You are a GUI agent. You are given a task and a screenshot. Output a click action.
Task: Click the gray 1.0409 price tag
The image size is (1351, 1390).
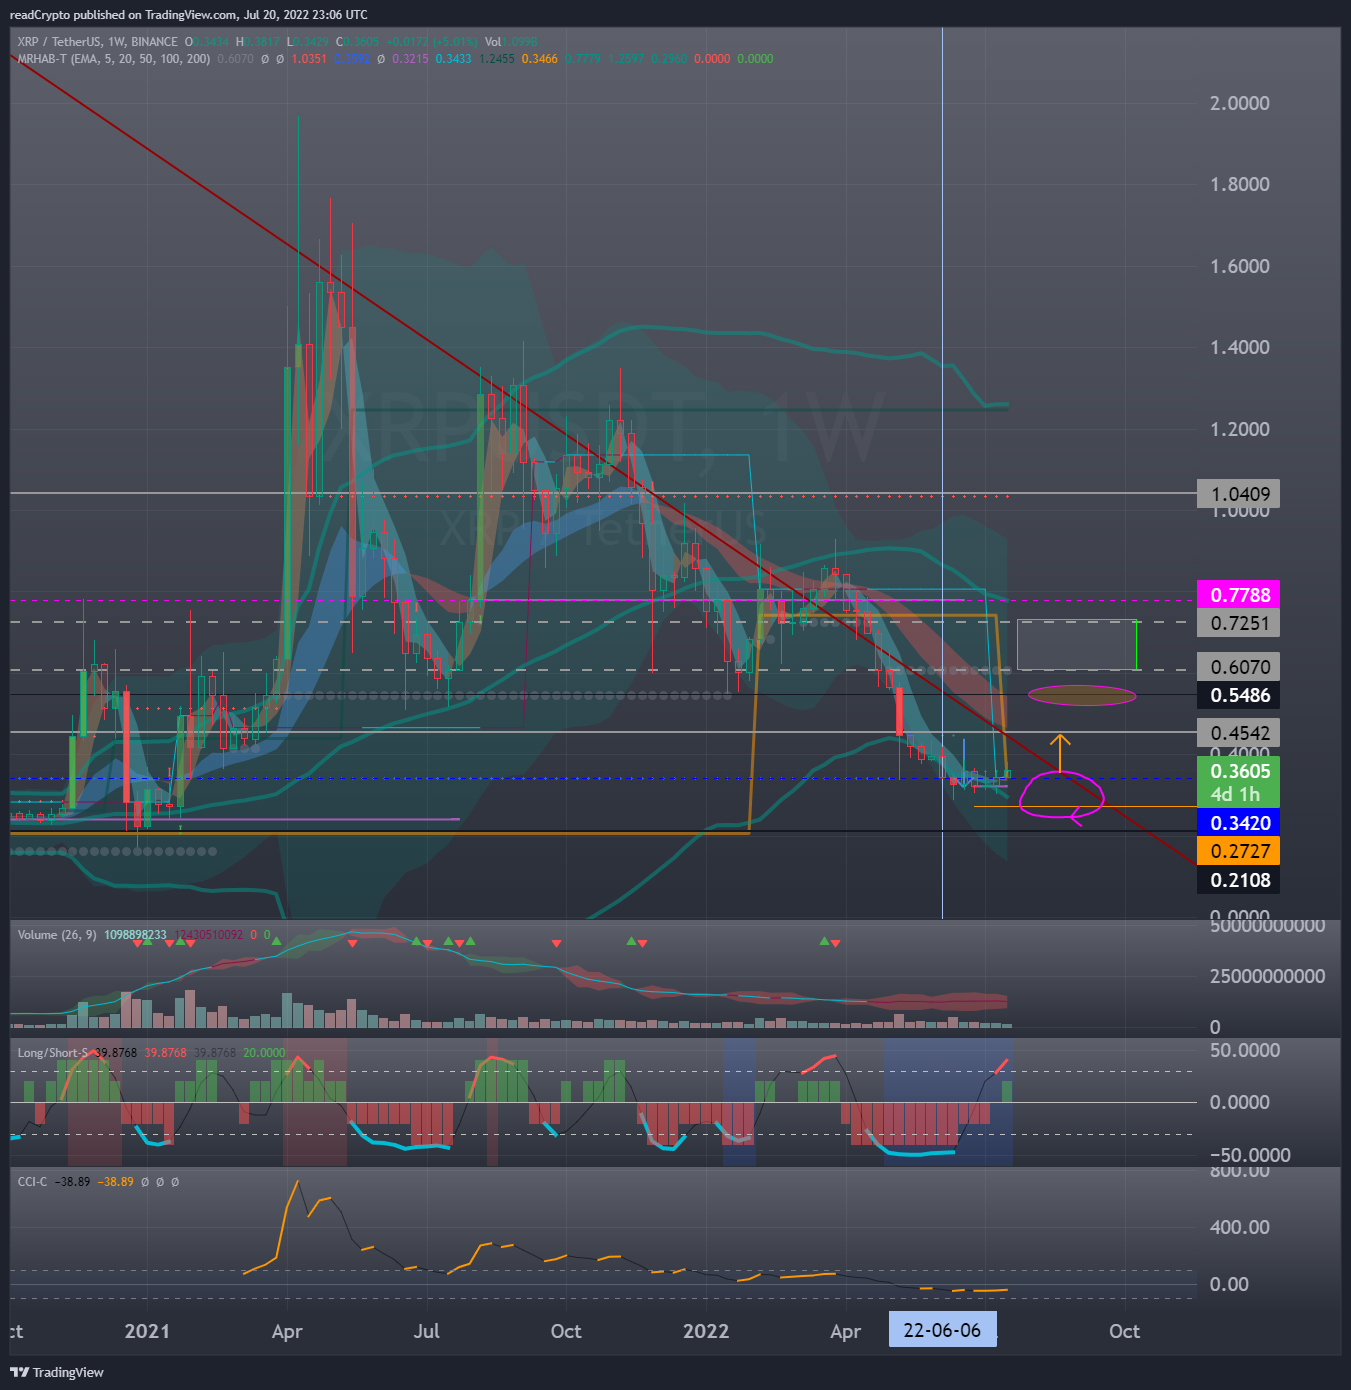1239,494
